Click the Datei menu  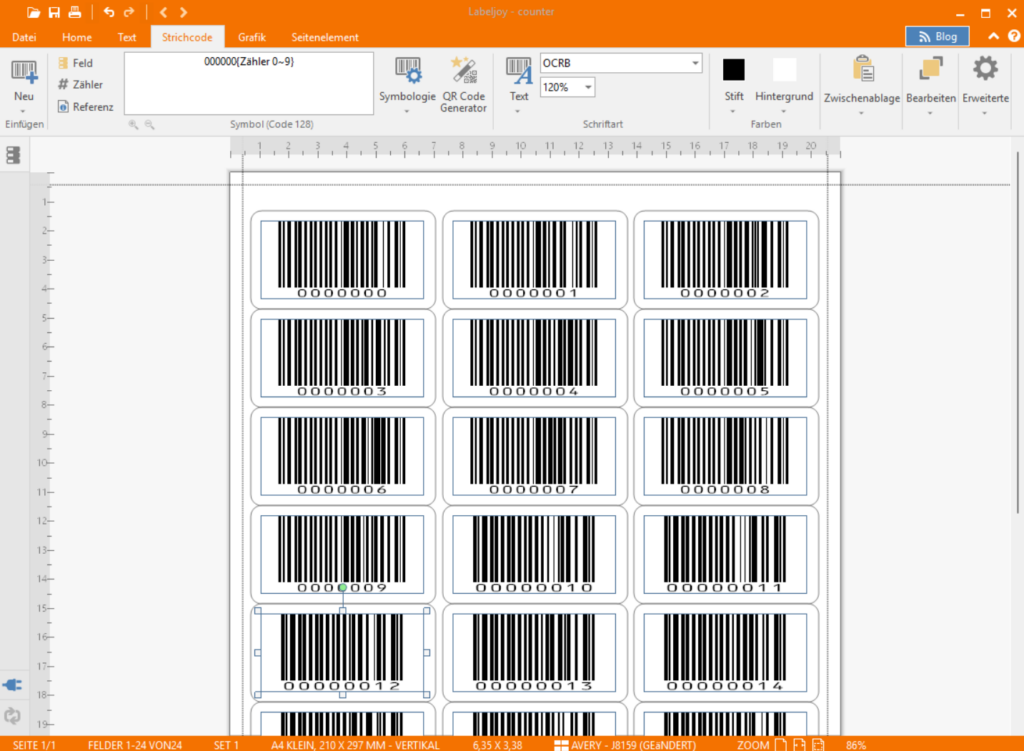(x=23, y=36)
